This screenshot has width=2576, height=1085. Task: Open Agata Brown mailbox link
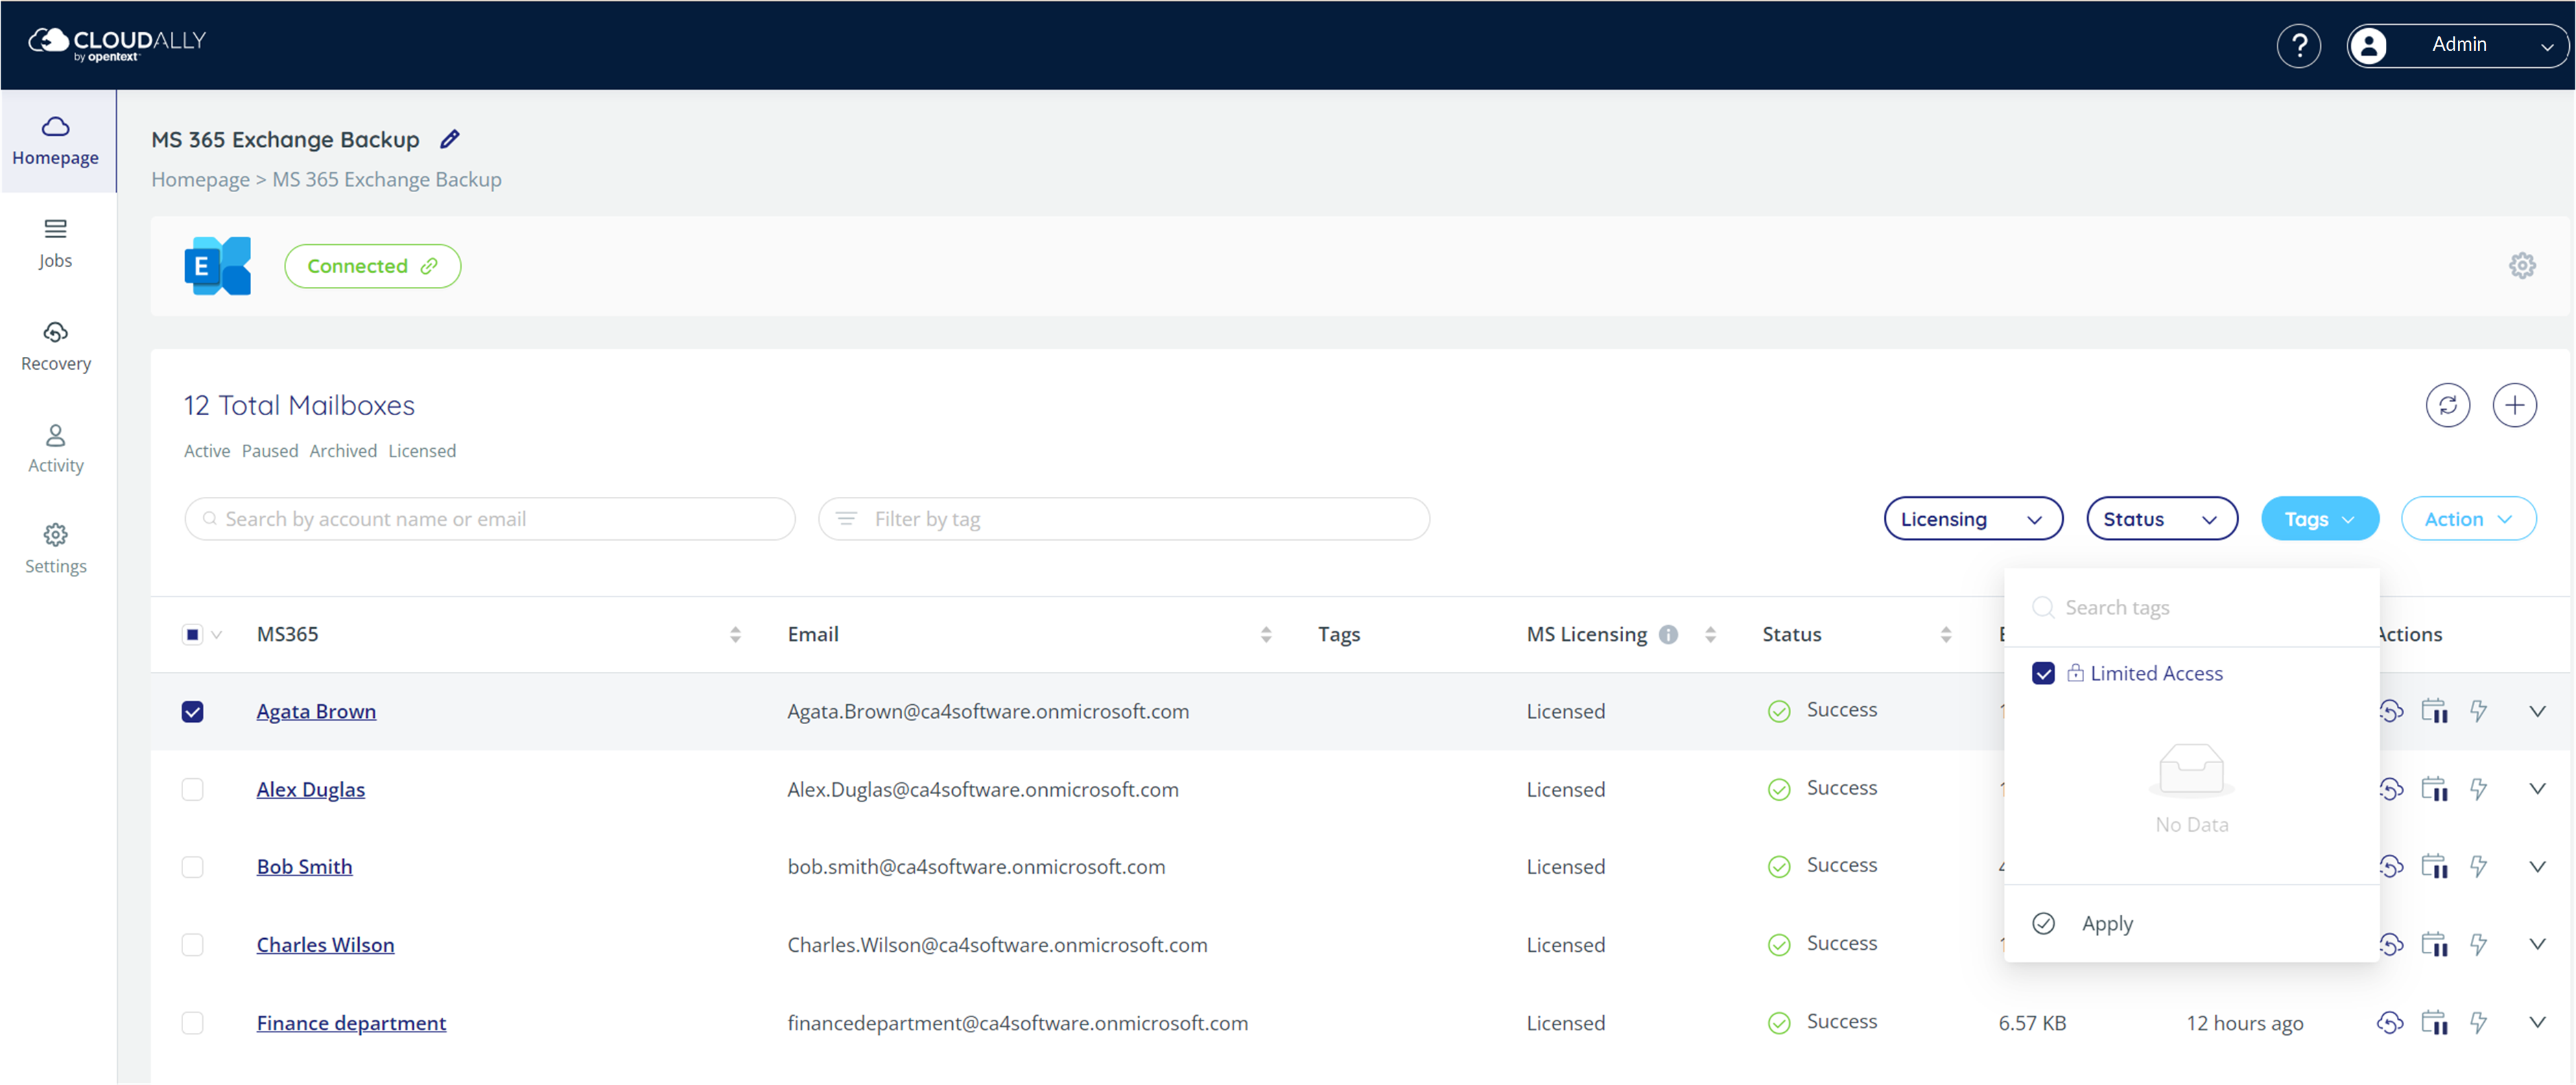click(316, 711)
